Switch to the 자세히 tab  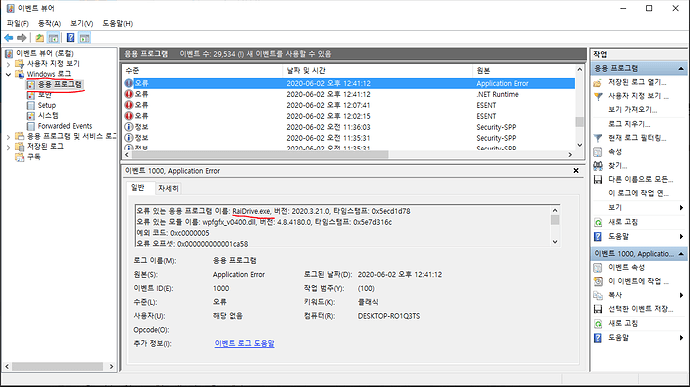[x=168, y=188]
